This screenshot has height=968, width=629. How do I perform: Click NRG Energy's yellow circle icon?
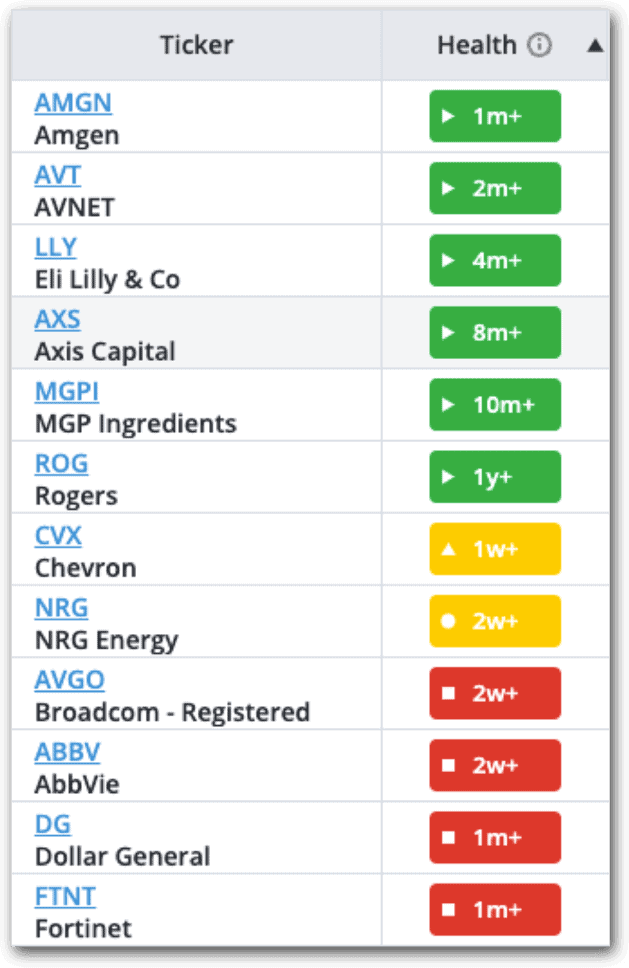coord(449,621)
